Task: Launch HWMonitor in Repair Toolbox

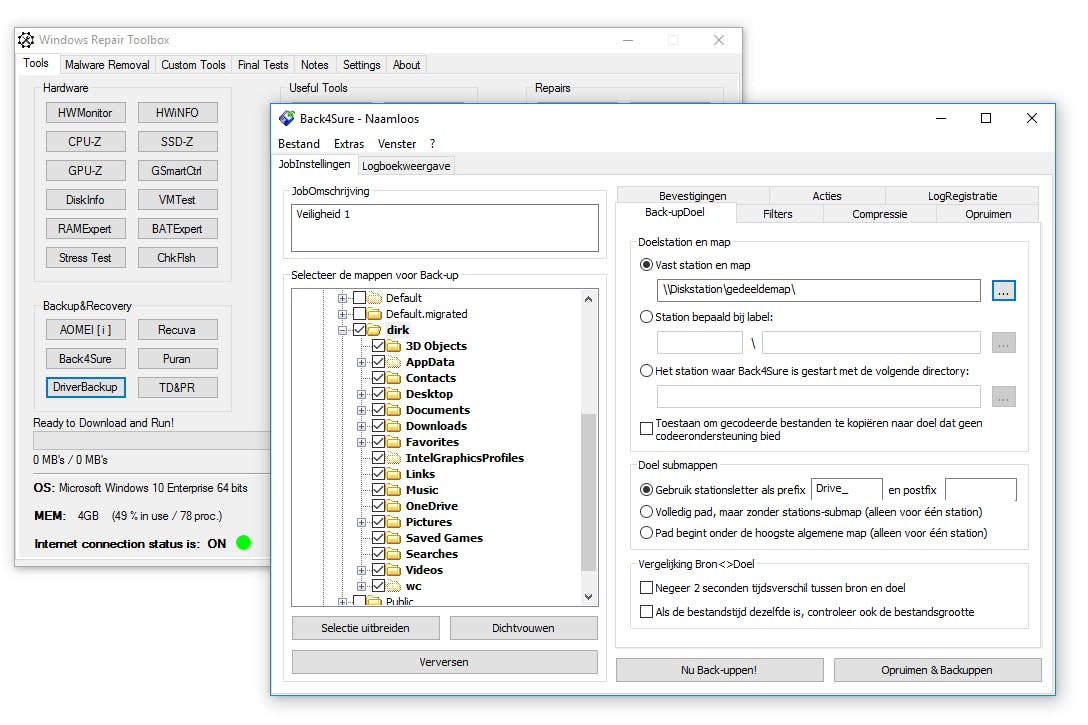Action: 85,112
